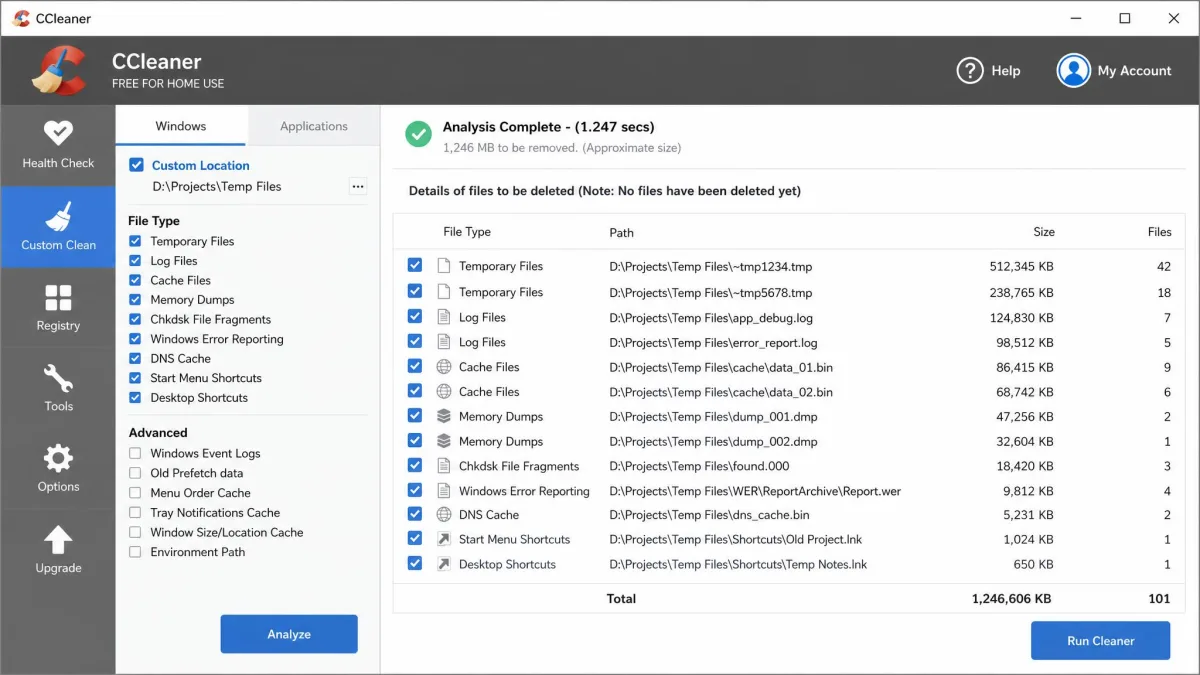Click the file icon for ~tmp1234.tmp row
The width and height of the screenshot is (1200, 675).
(x=444, y=266)
